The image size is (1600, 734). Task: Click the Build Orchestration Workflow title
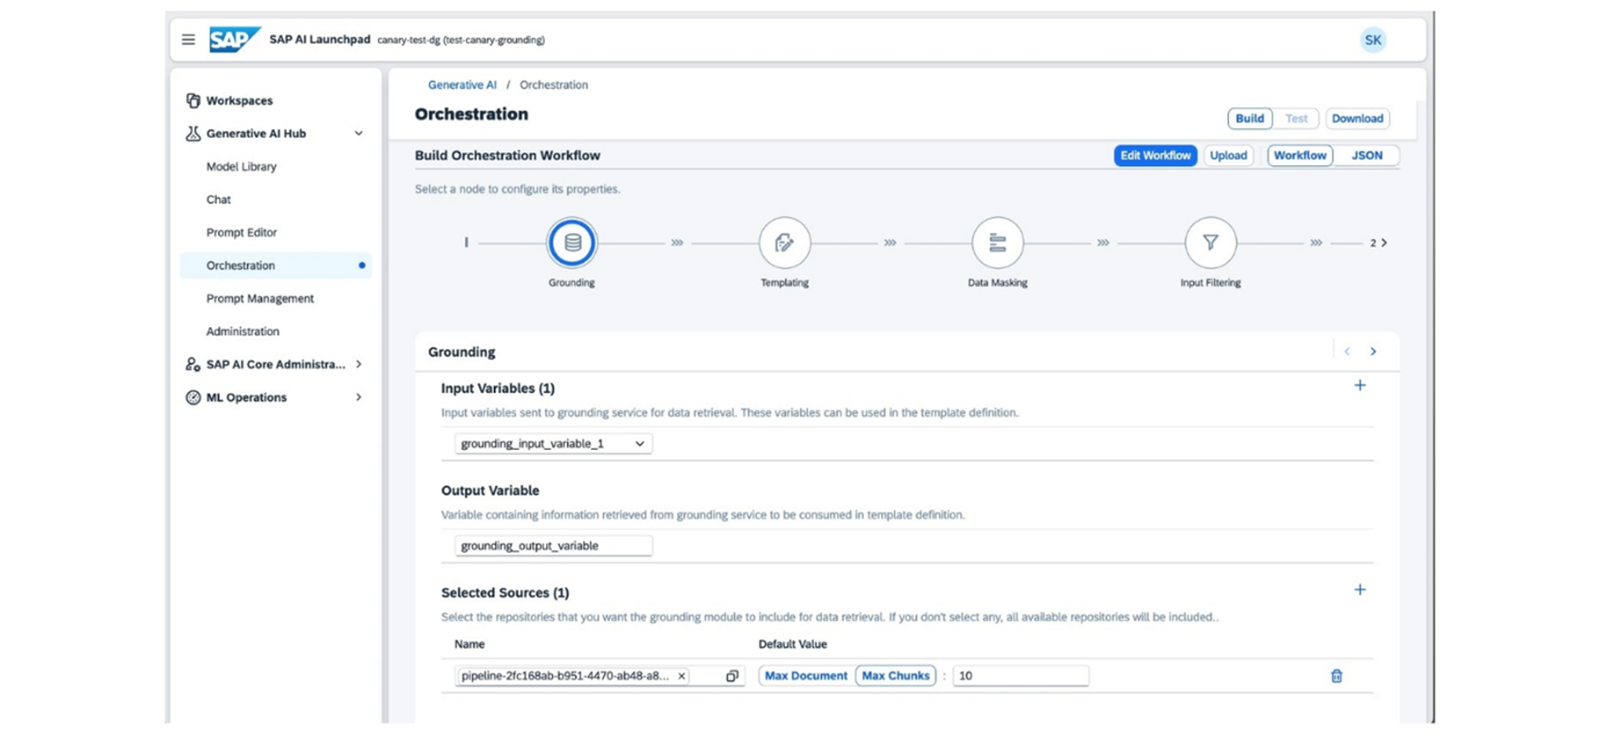(x=508, y=156)
